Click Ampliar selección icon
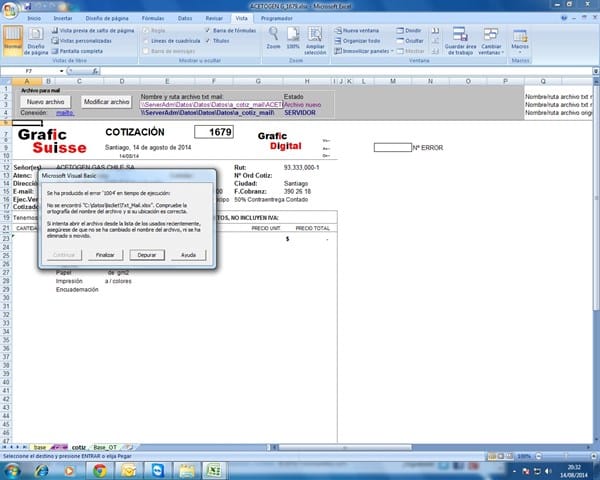 coord(315,40)
